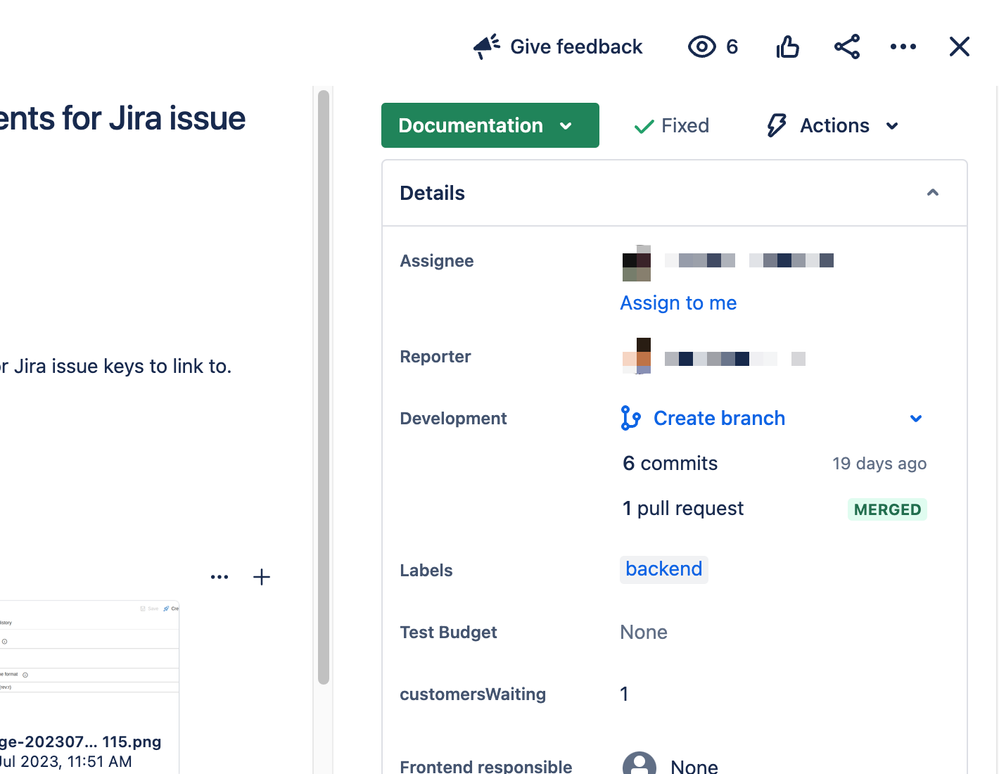Click the green checkmark next to Fixed
Viewport: 999px width, 774px height.
coord(644,126)
